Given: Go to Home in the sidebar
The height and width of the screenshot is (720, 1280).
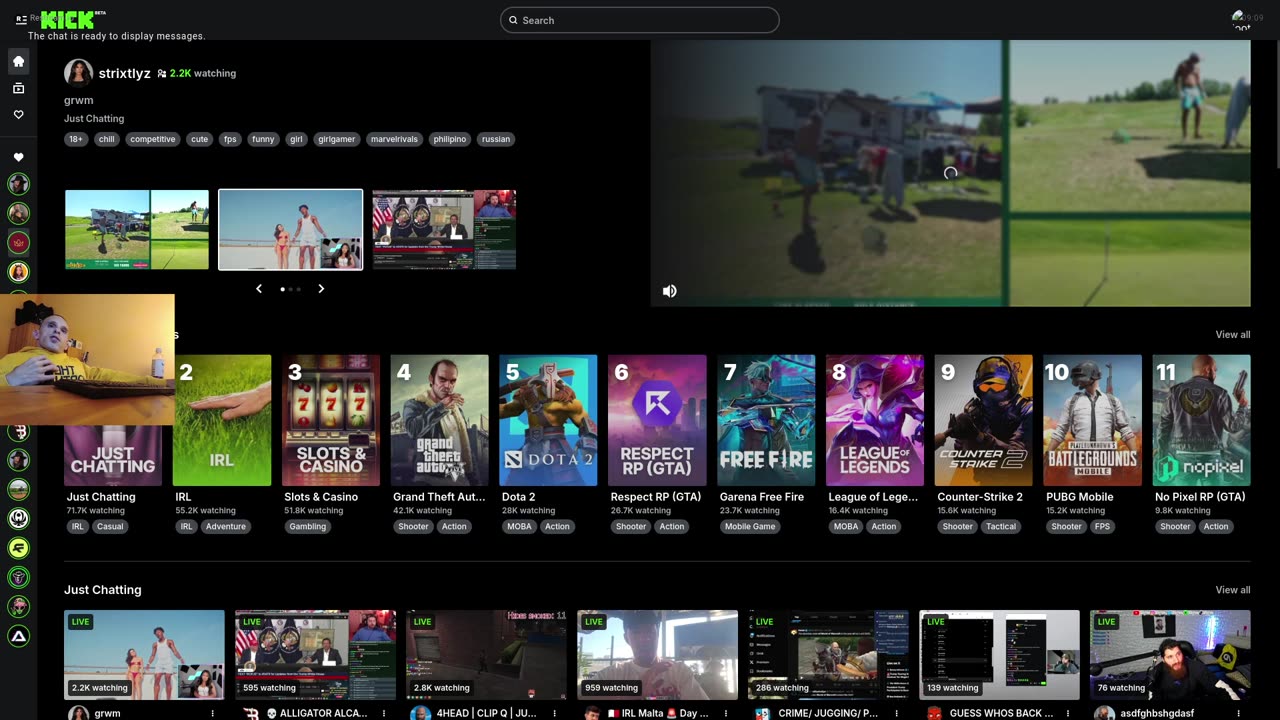Looking at the screenshot, I should pyautogui.click(x=18, y=62).
